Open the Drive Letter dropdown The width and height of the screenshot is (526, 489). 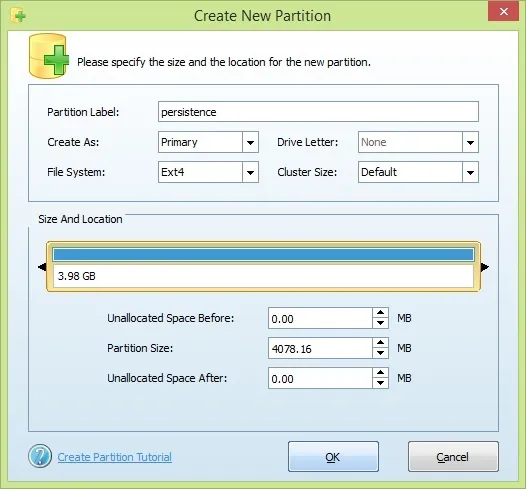click(470, 142)
